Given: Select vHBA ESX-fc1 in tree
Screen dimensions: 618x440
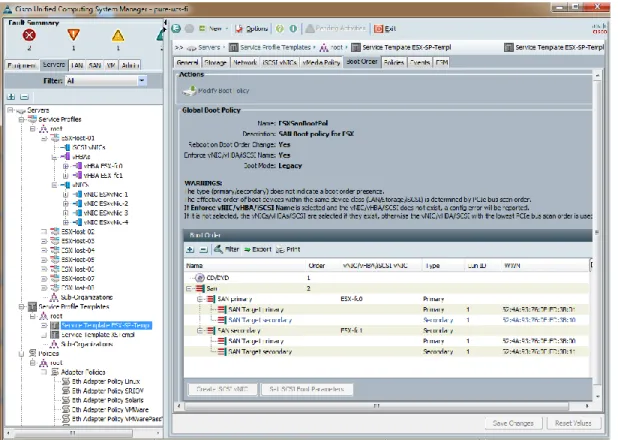Looking at the screenshot, I should (103, 175).
